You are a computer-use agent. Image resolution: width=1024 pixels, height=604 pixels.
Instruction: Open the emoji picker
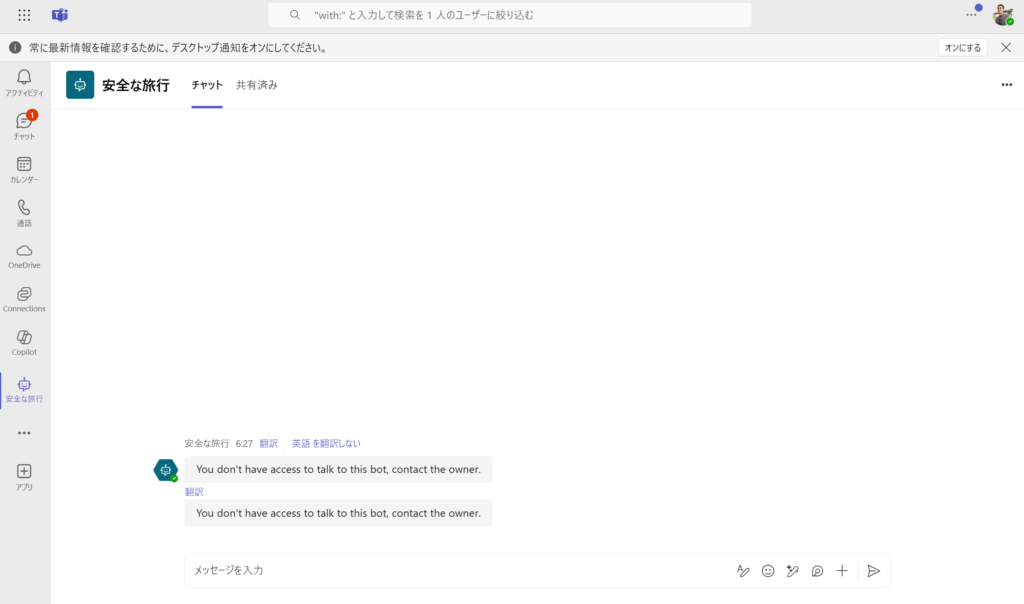pos(768,571)
